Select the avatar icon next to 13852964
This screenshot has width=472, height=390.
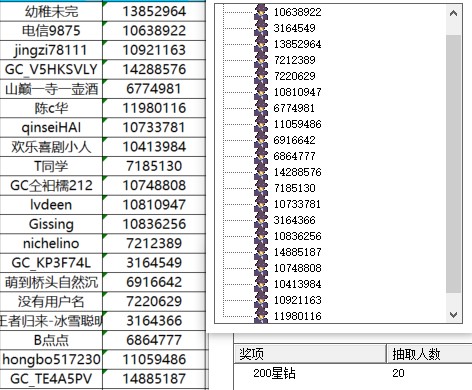261,44
